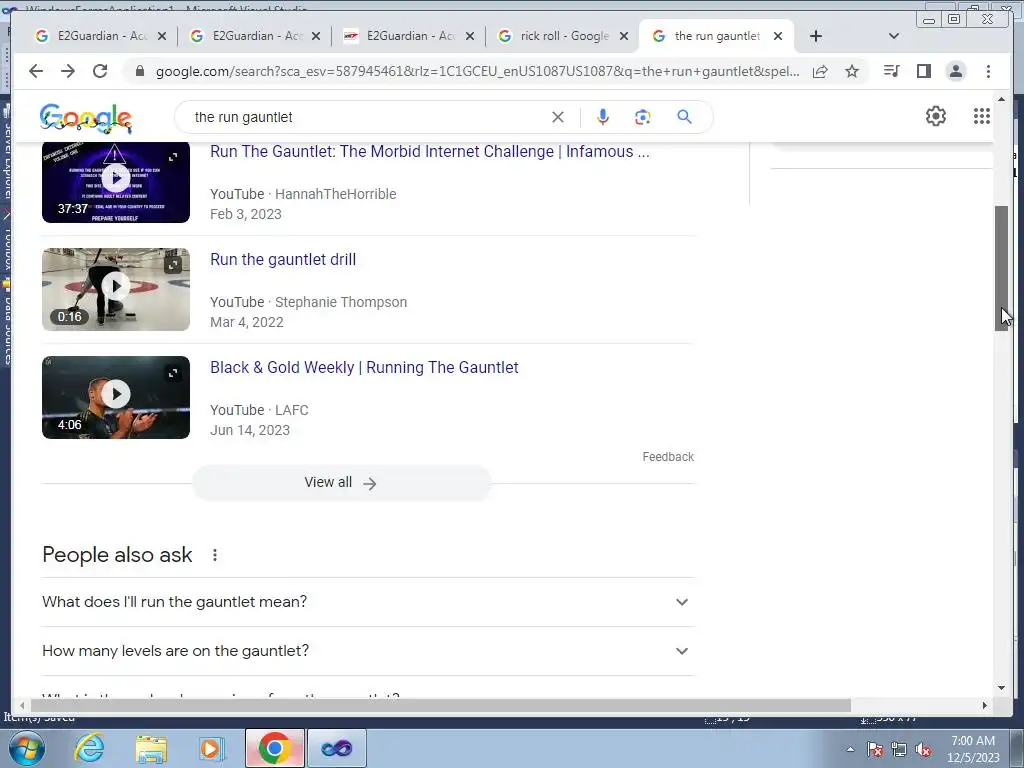Expand preview on the 37:37 video thumbnail
This screenshot has width=1024, height=768.
[x=173, y=157]
